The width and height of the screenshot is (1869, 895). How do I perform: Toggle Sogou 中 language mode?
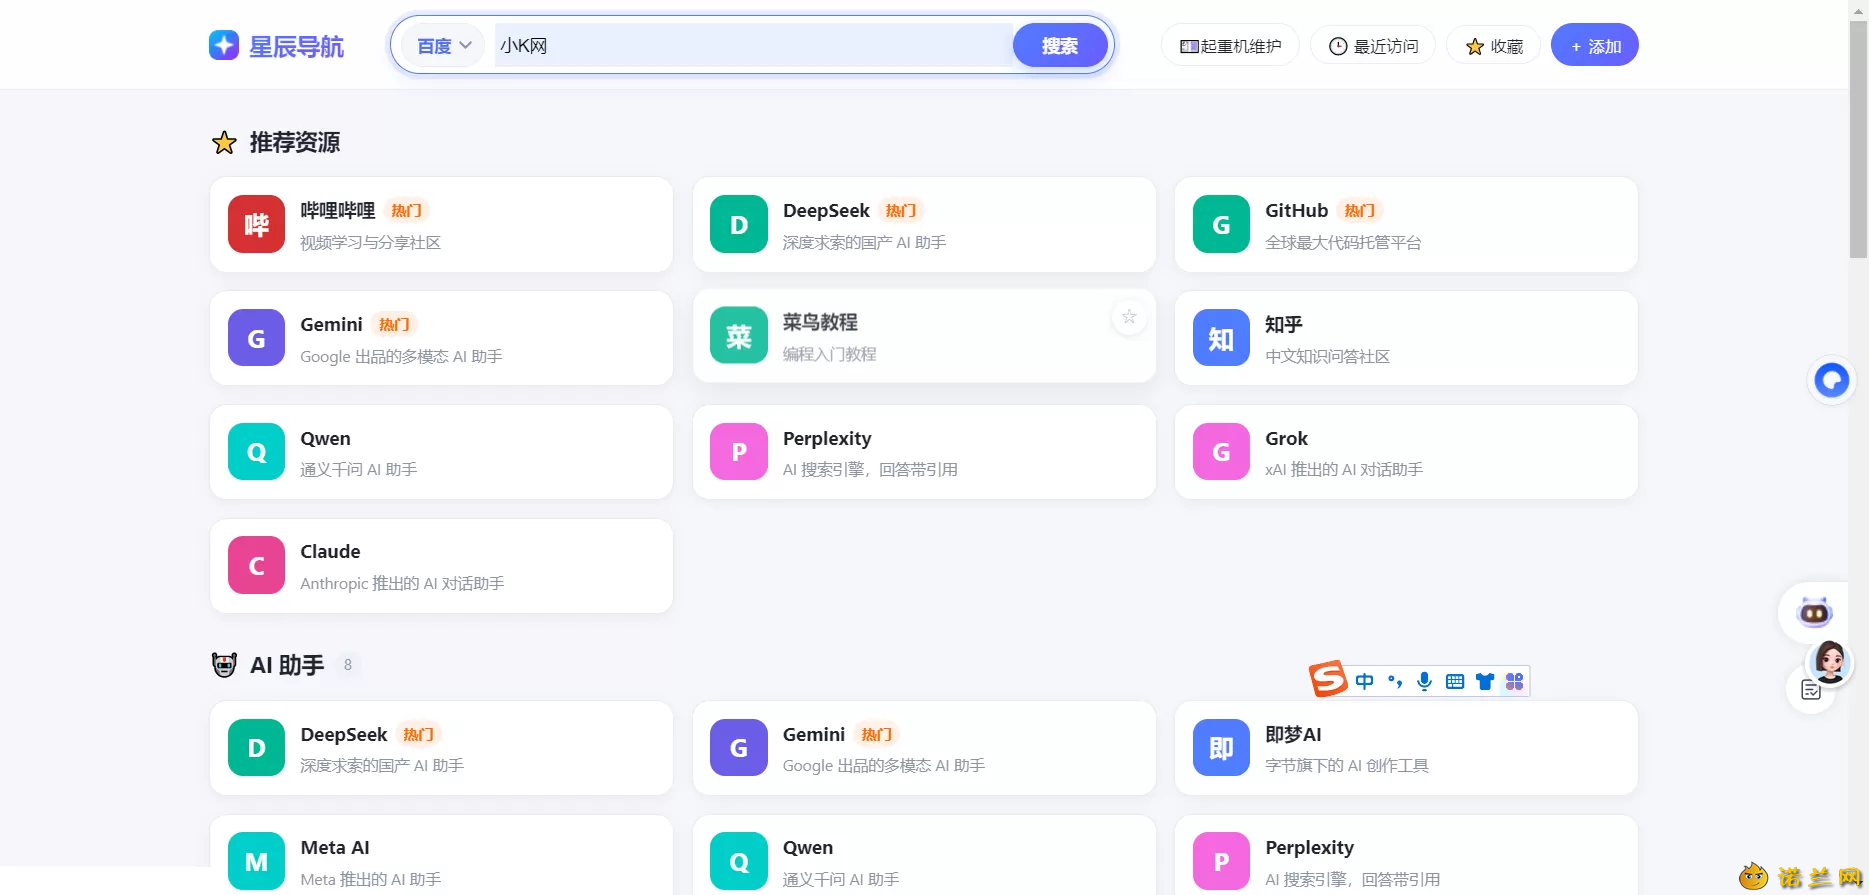tap(1365, 681)
